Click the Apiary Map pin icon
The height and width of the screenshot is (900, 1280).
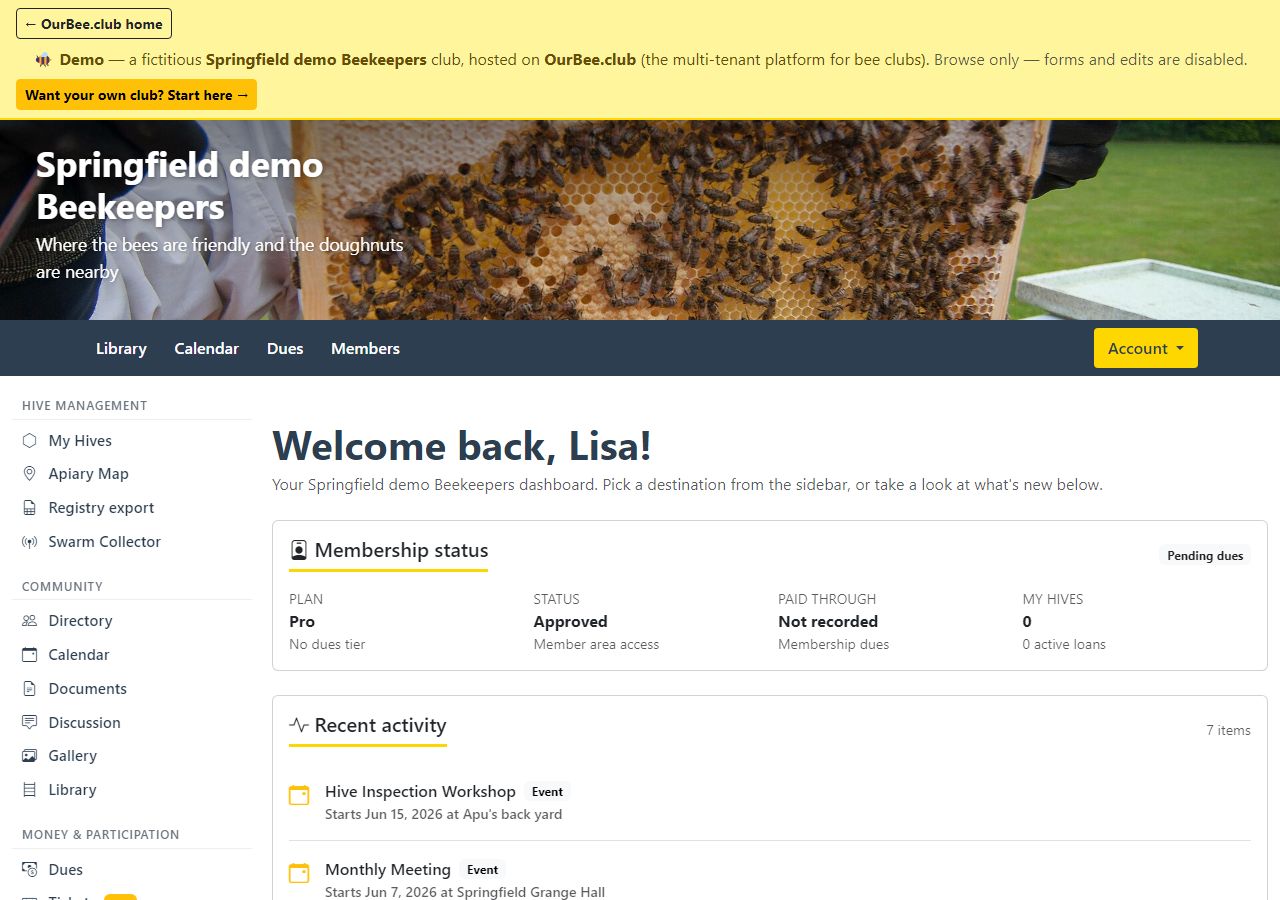coord(29,474)
